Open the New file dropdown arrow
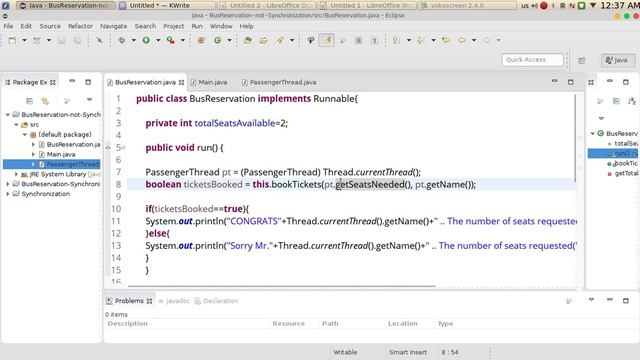This screenshot has height=360, width=640. [24, 40]
